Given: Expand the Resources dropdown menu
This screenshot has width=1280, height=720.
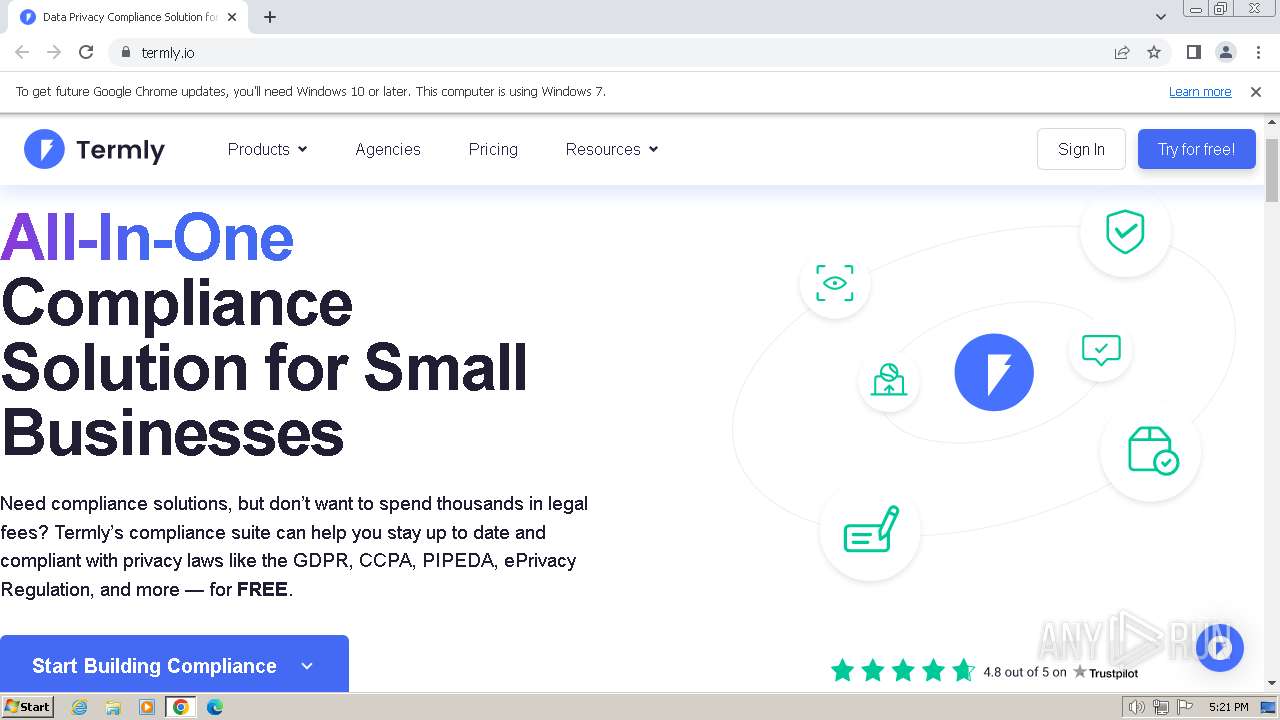Looking at the screenshot, I should [612, 149].
